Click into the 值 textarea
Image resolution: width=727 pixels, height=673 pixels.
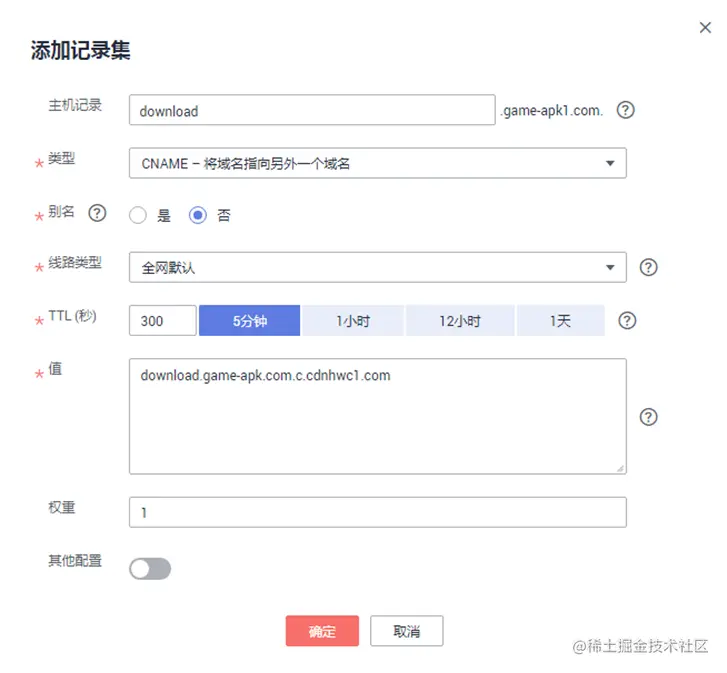(x=377, y=416)
